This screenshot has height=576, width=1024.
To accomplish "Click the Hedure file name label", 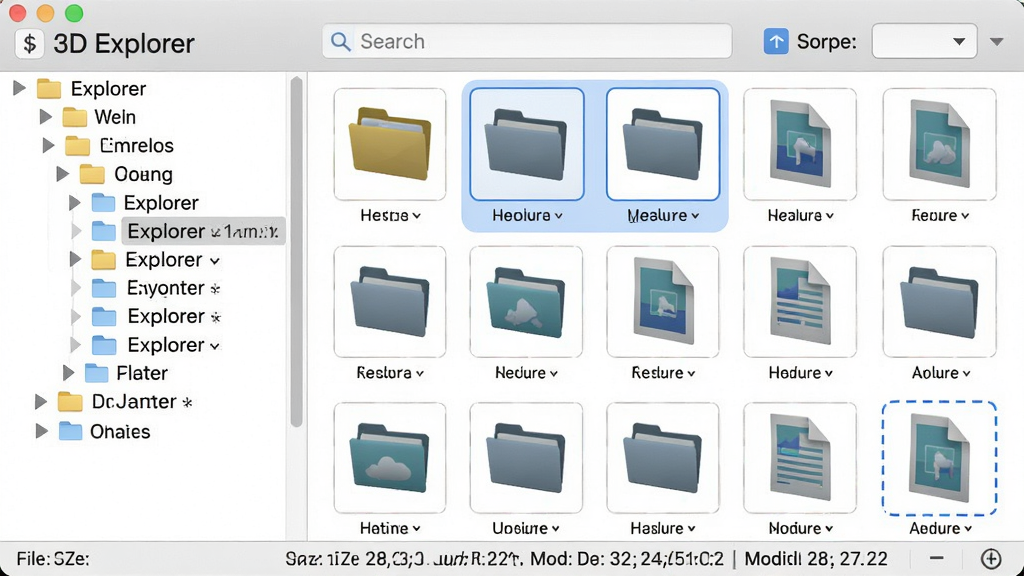I will 795,373.
